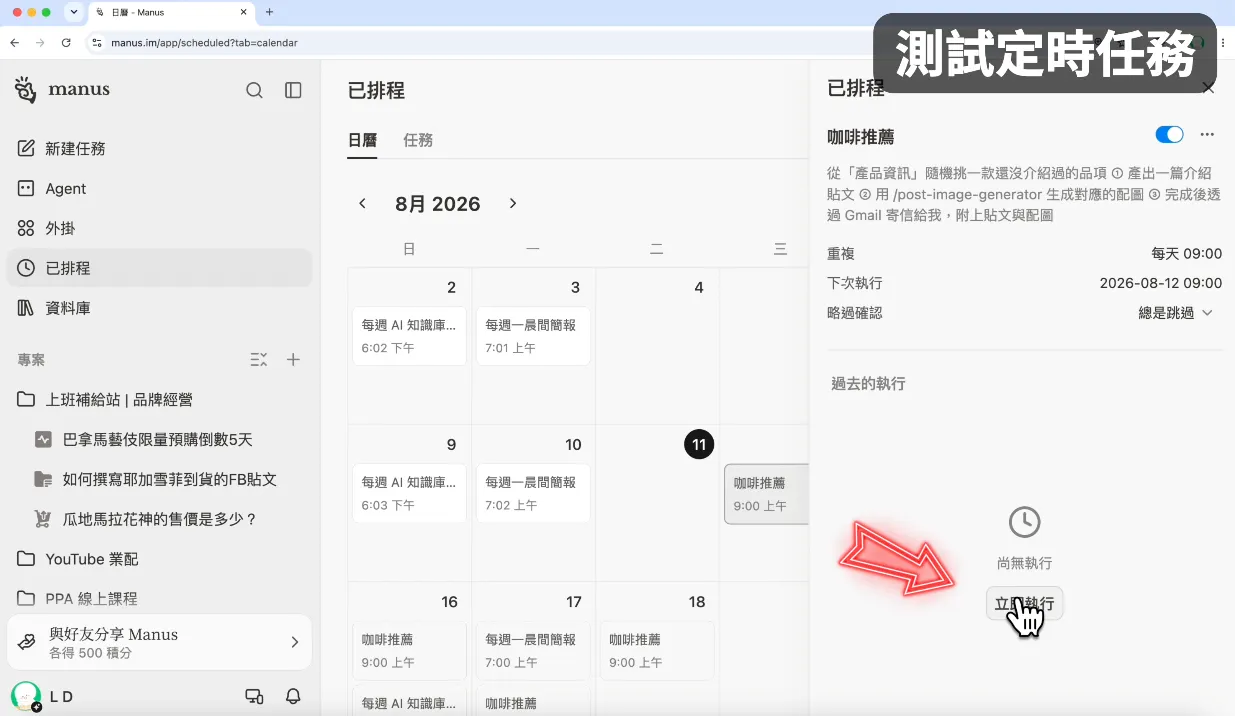The height and width of the screenshot is (716, 1235).
Task: Open task 巴拿馬藝伎限量預購倒數5天
Action: pyautogui.click(x=160, y=439)
